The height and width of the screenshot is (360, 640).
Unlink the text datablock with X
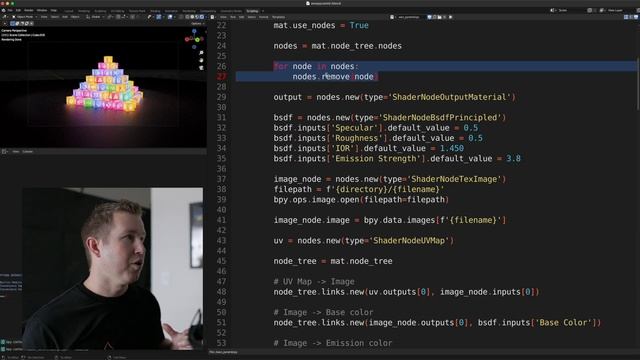(x=445, y=17)
